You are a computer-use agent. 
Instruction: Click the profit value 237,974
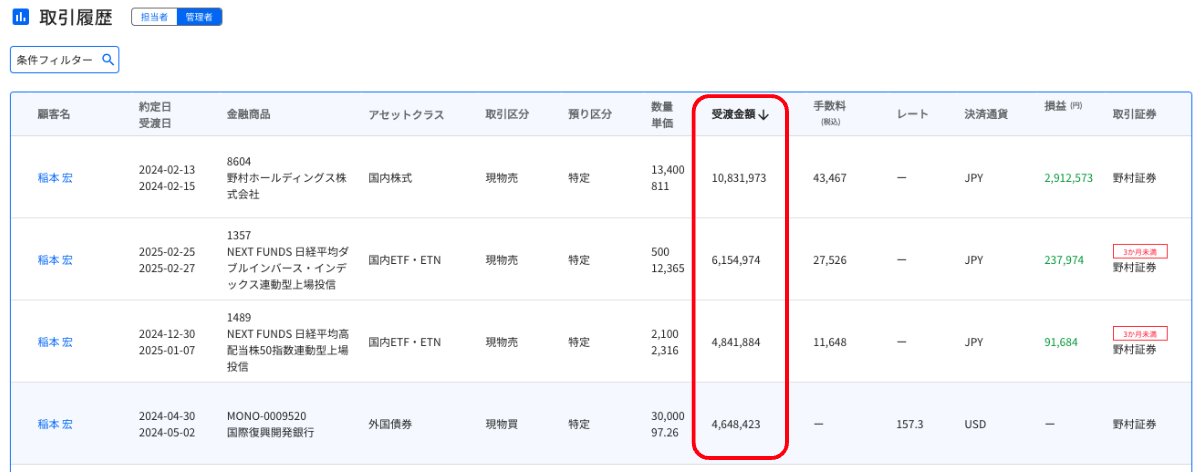[1064, 260]
